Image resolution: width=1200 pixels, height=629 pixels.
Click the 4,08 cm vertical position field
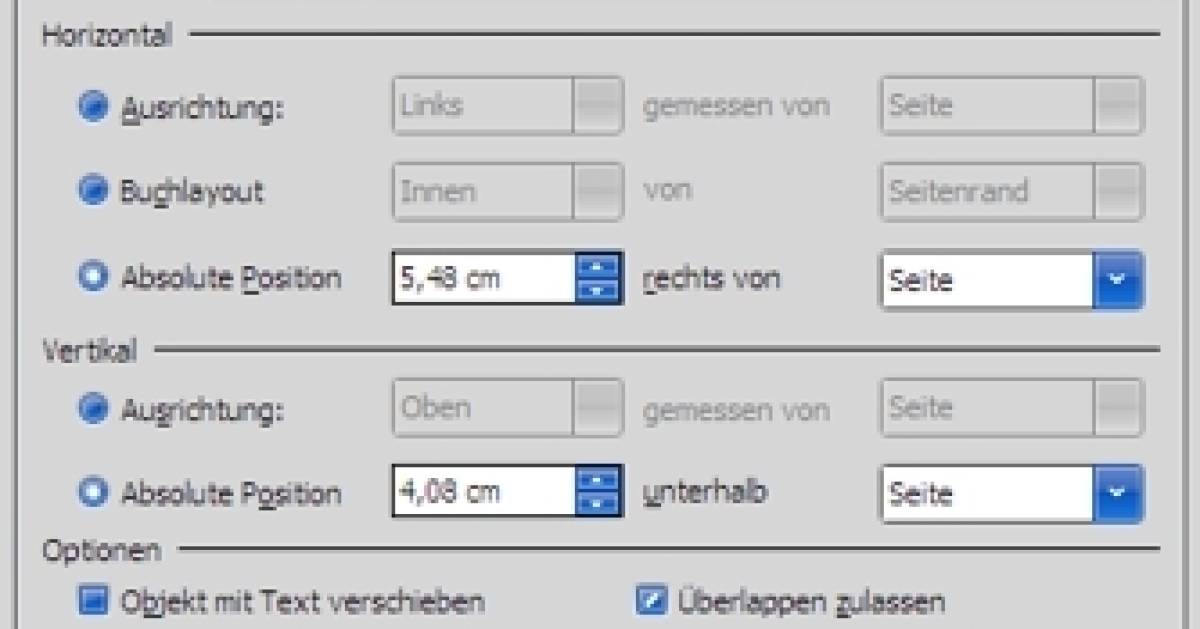[x=484, y=492]
